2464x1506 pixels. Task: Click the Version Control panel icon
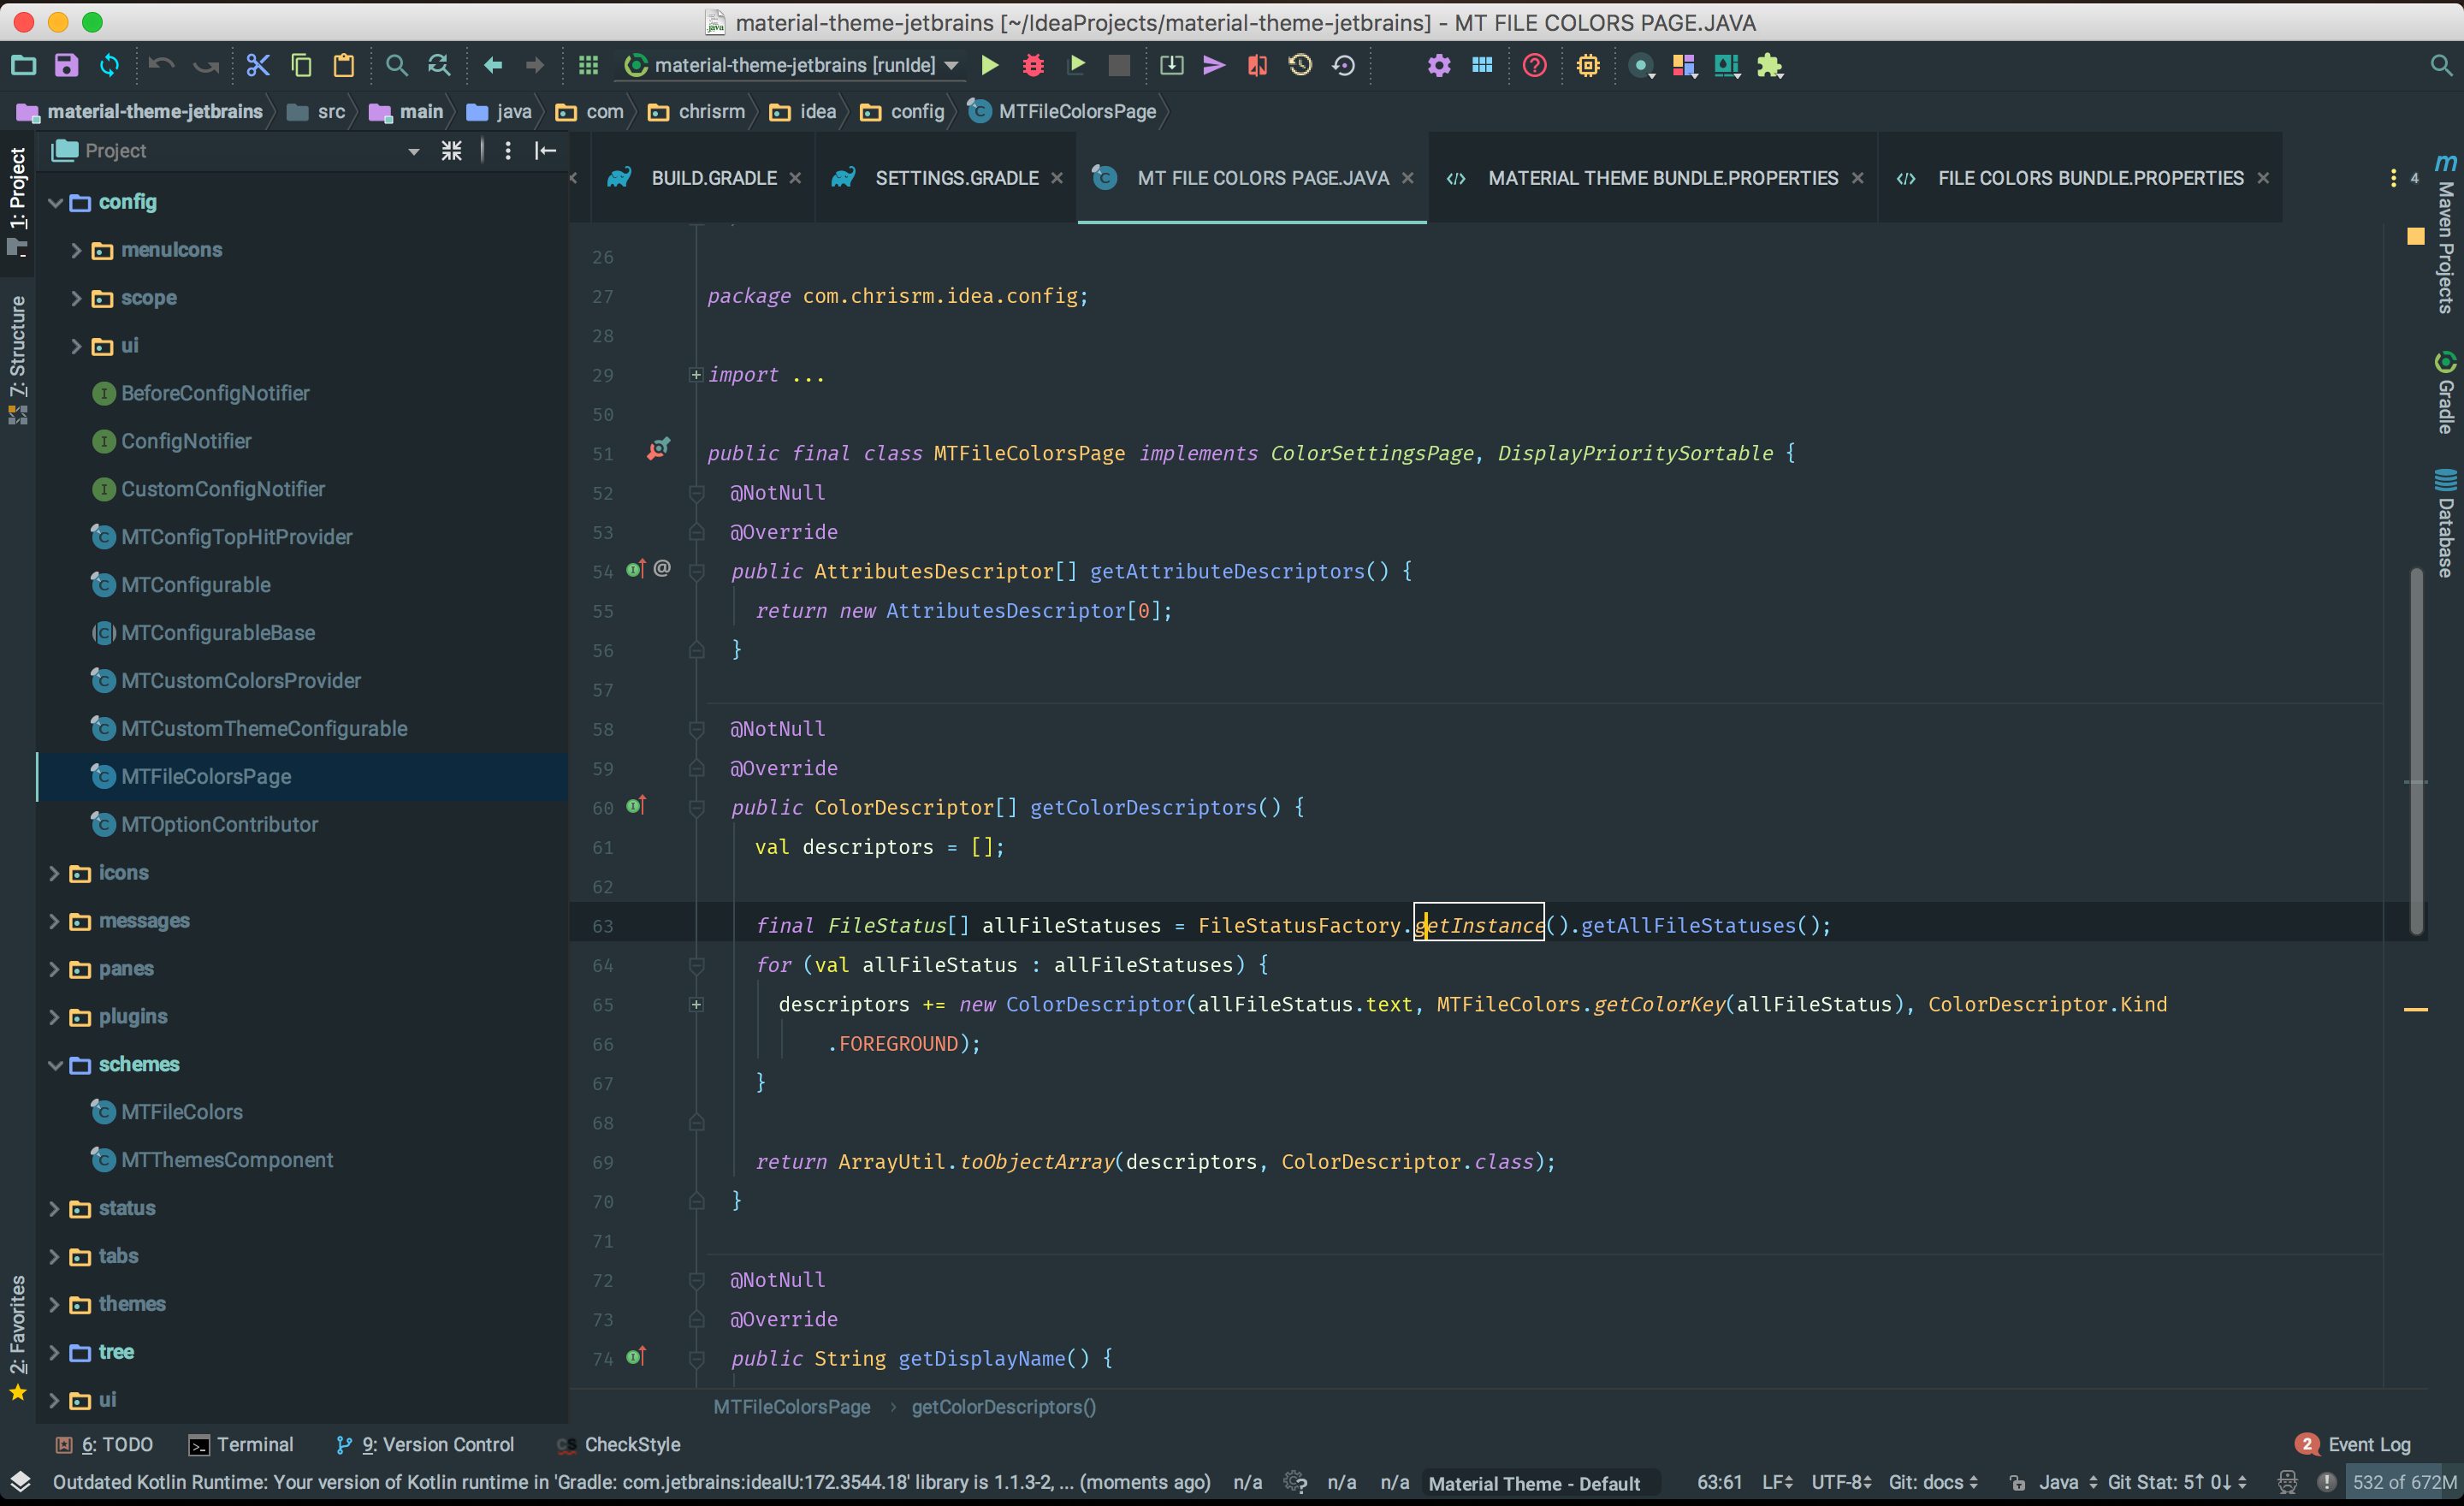coord(336,1444)
